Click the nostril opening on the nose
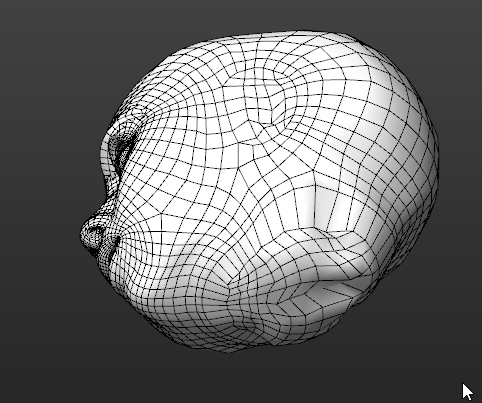 click(96, 231)
